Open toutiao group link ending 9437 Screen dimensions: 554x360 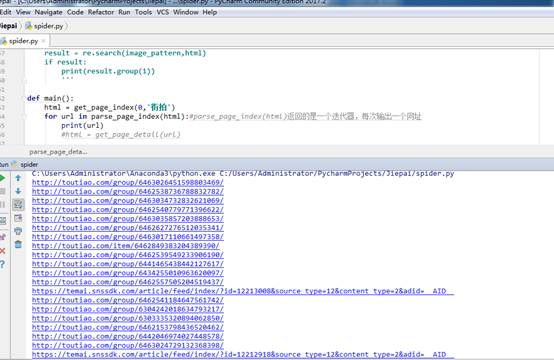[128, 282]
